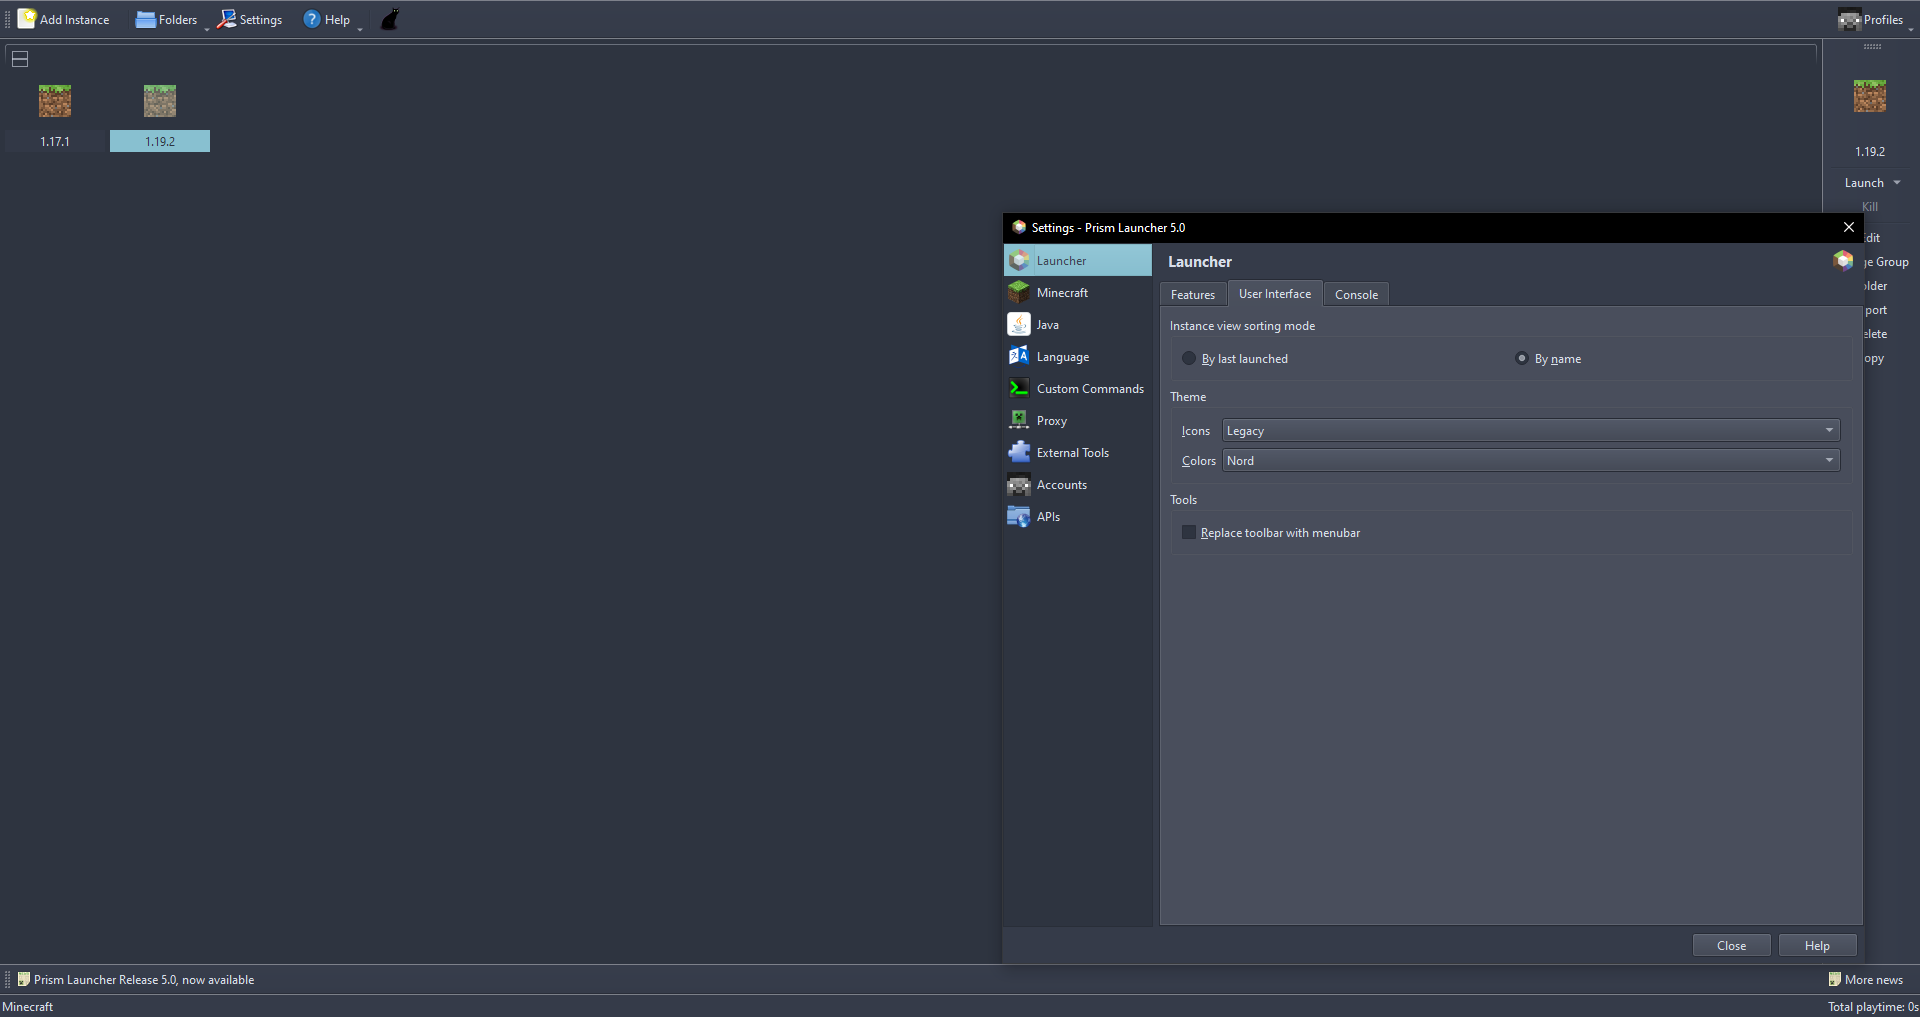Open Minecraft settings page icon
Viewport: 1920px width, 1017px height.
point(1019,292)
